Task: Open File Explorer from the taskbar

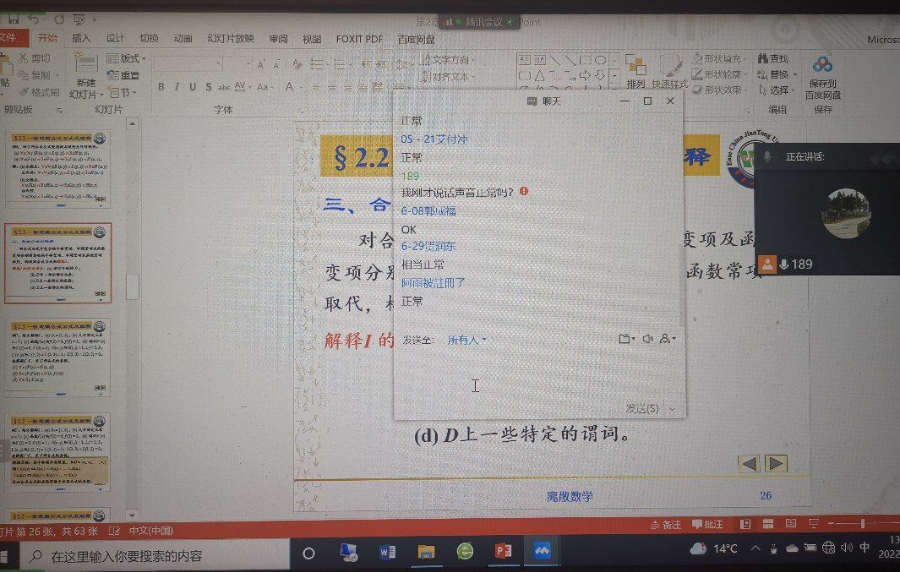Action: point(426,552)
